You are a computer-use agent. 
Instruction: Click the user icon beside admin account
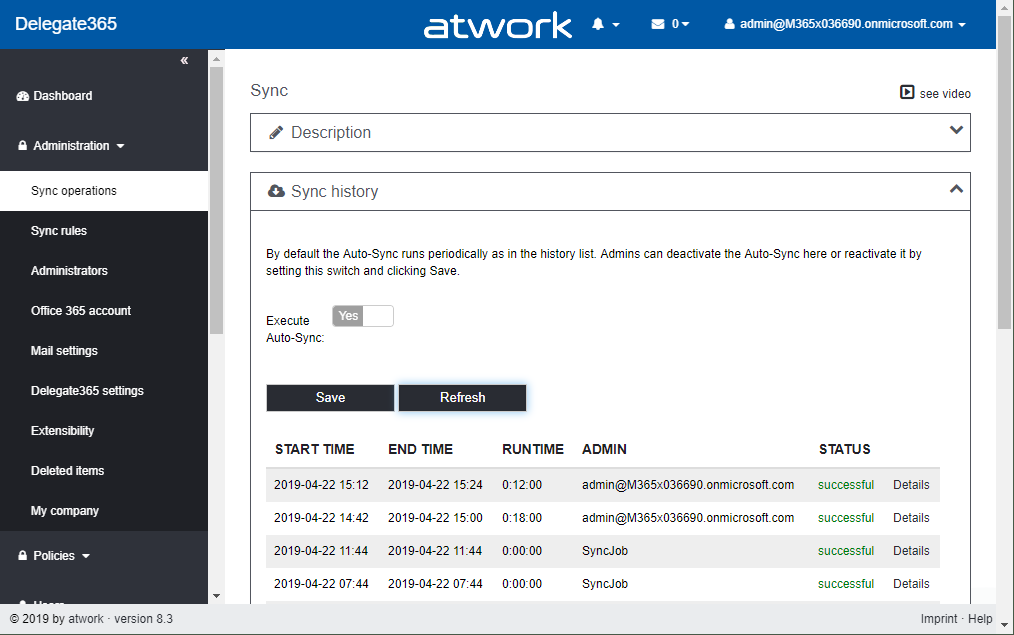[x=729, y=24]
